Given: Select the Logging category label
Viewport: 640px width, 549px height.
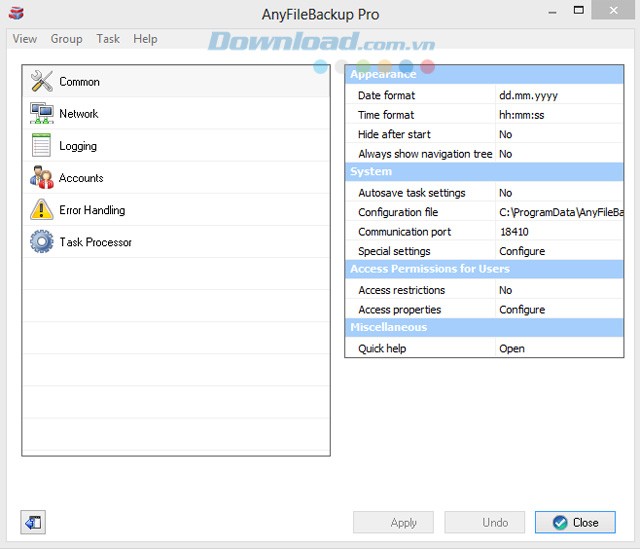Looking at the screenshot, I should 78,146.
